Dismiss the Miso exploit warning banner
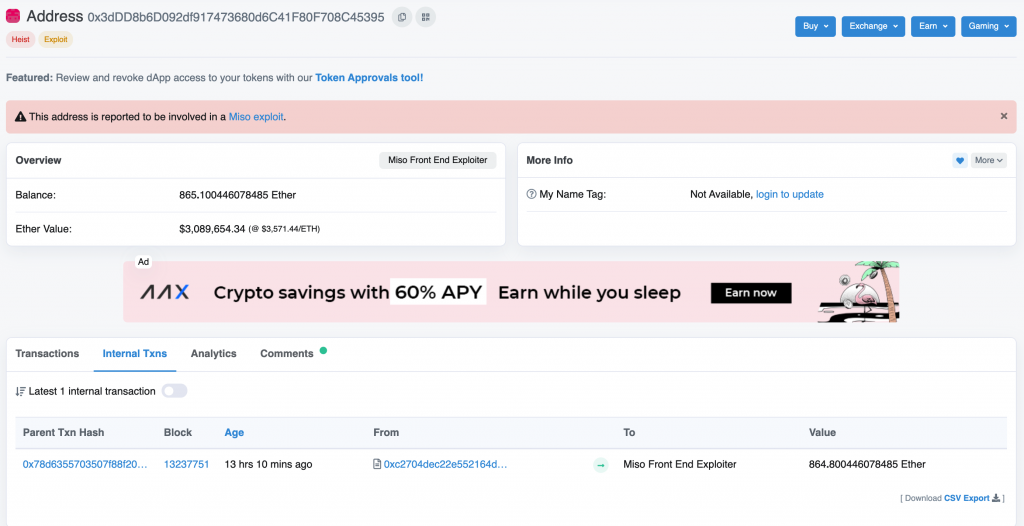The height and width of the screenshot is (526, 1024). coord(1004,116)
